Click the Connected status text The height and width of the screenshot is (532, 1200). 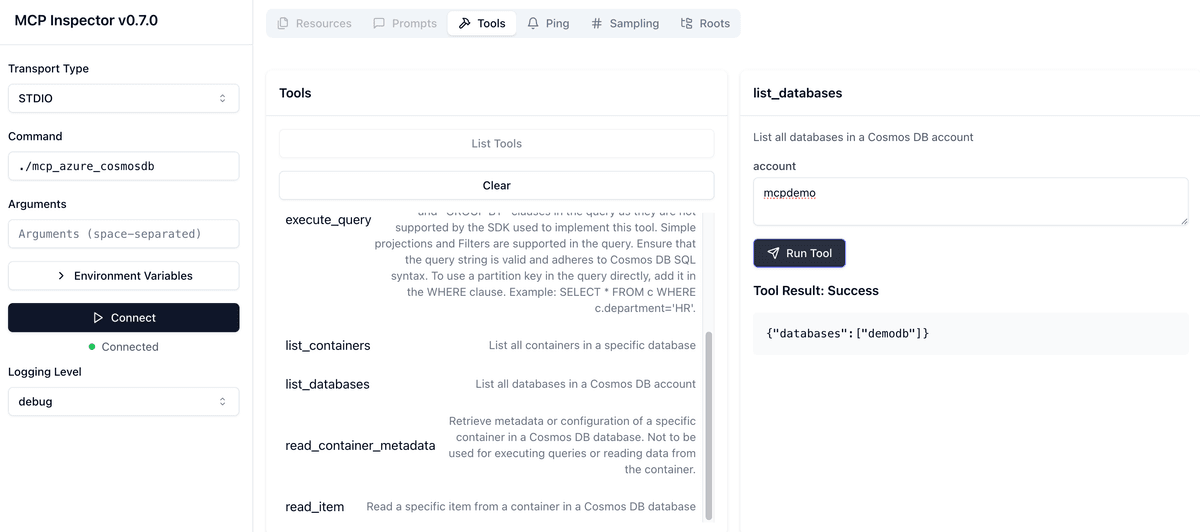coord(130,347)
